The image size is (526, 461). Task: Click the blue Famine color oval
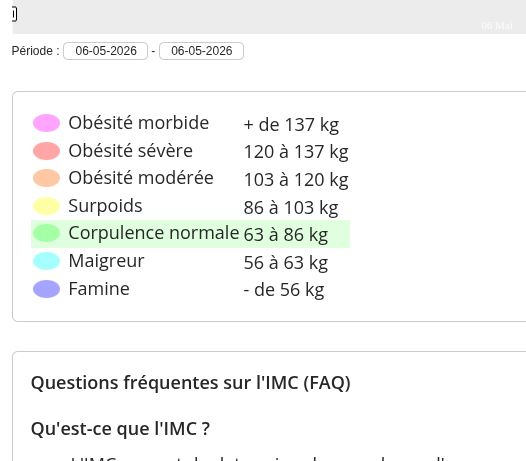[x=46, y=289]
